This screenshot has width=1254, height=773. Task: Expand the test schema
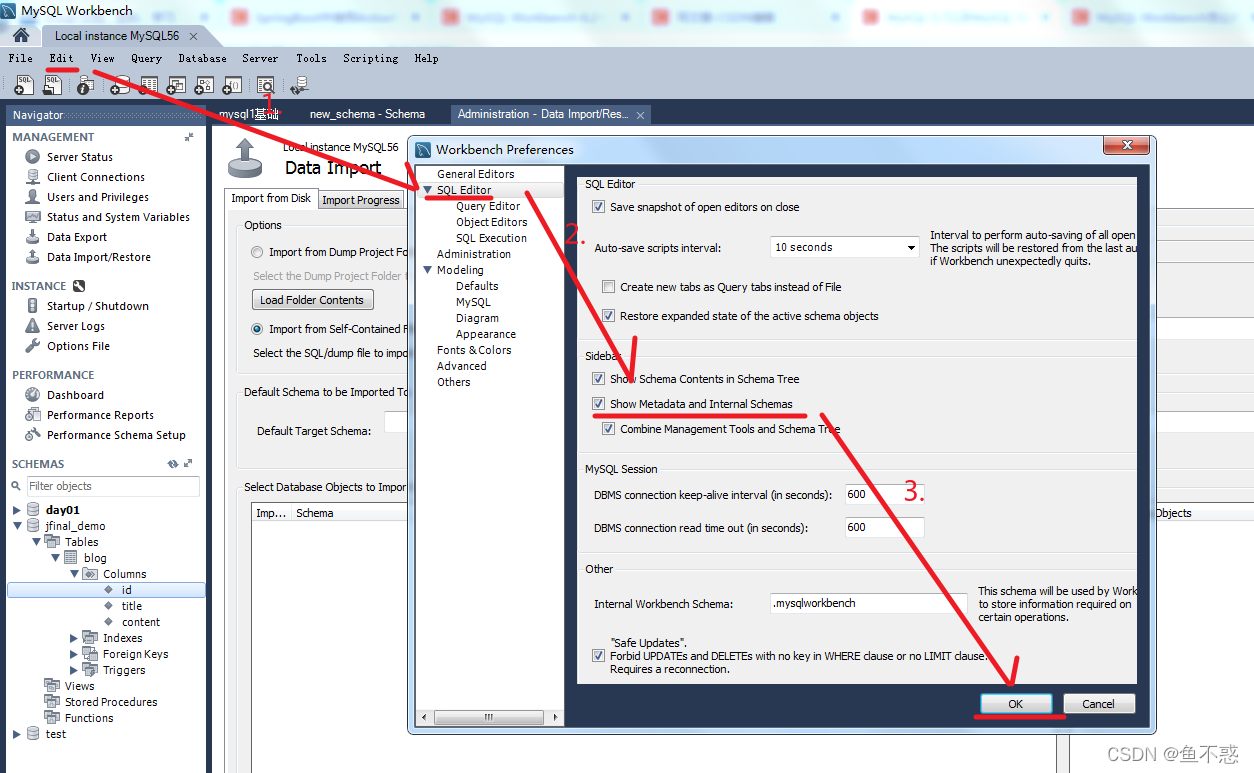pyautogui.click(x=17, y=734)
